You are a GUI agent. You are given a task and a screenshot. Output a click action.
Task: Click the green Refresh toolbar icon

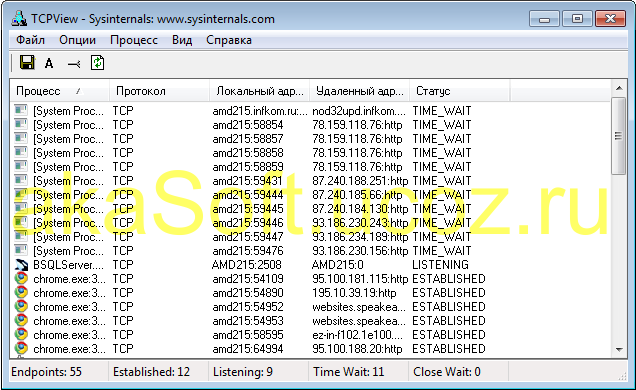(x=97, y=63)
